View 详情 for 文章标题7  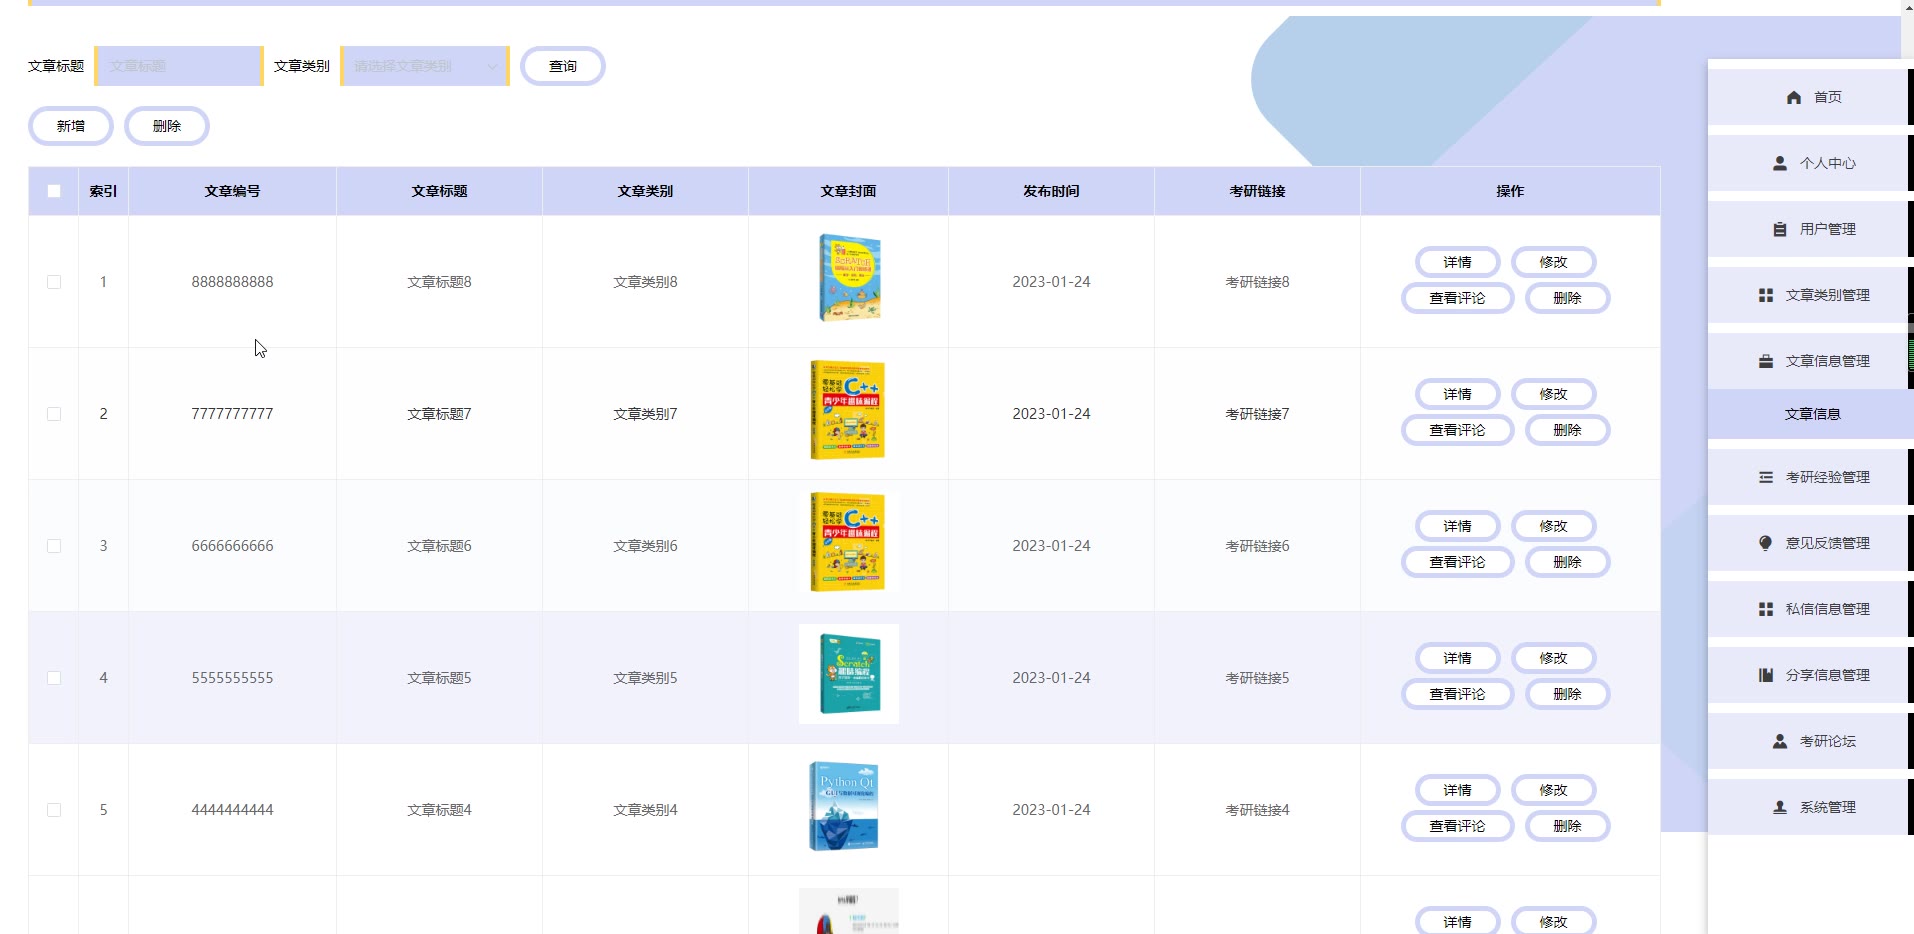click(1457, 394)
